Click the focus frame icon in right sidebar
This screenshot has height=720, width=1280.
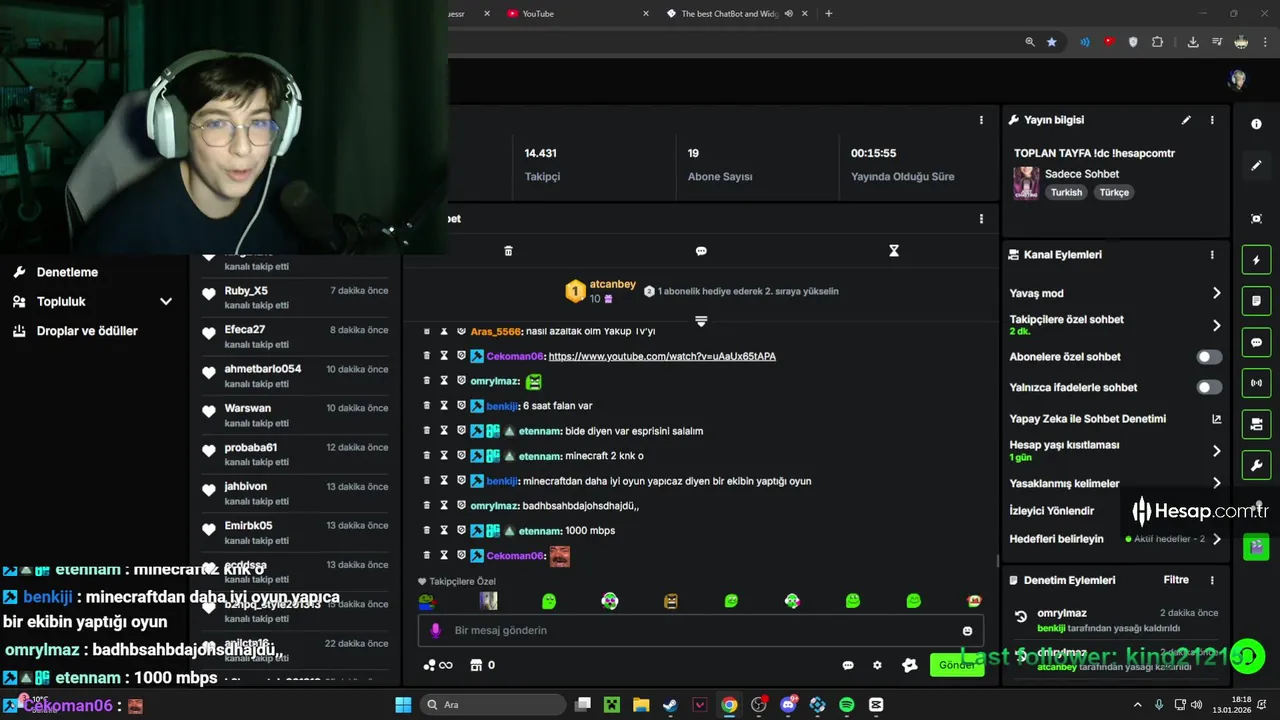tap(1257, 219)
